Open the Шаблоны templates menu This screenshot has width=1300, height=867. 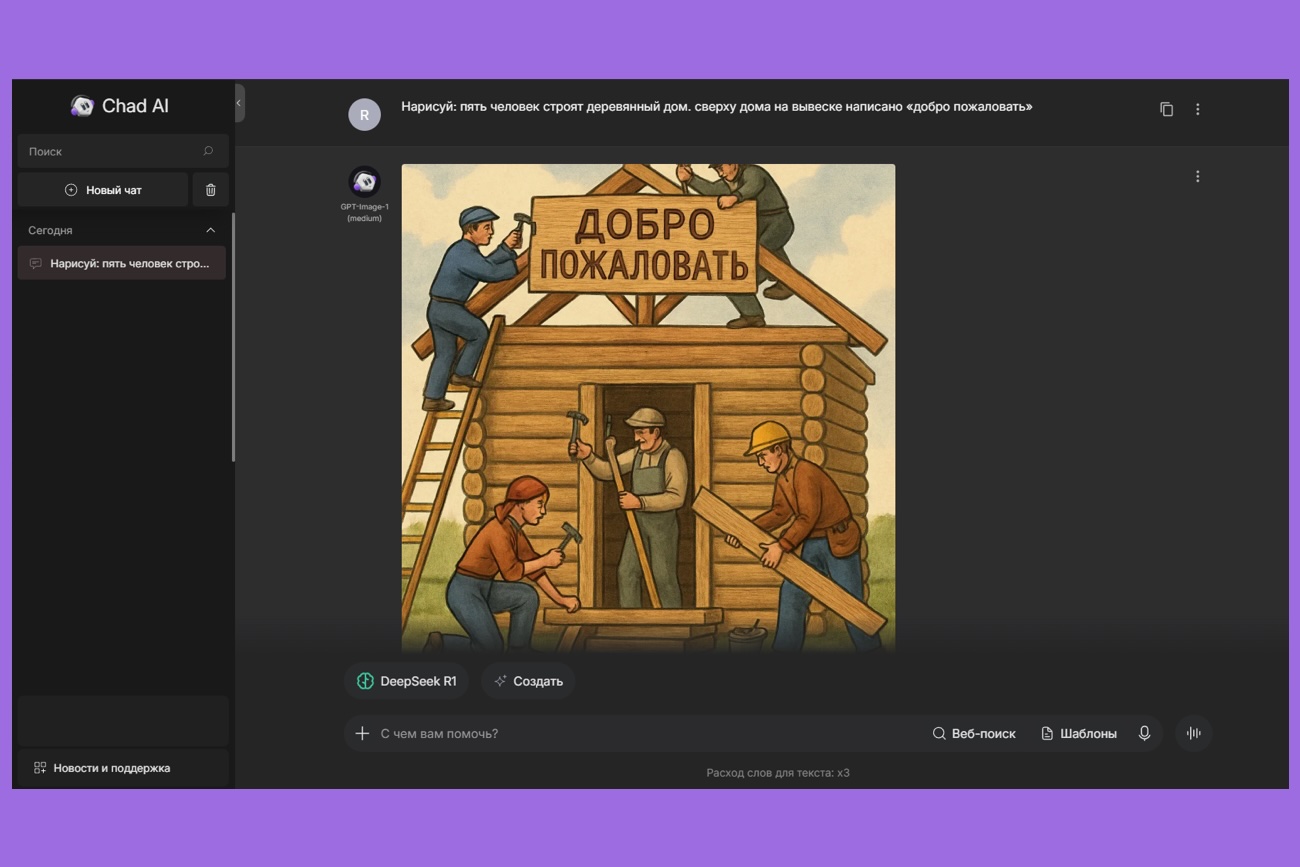pyautogui.click(x=1078, y=733)
